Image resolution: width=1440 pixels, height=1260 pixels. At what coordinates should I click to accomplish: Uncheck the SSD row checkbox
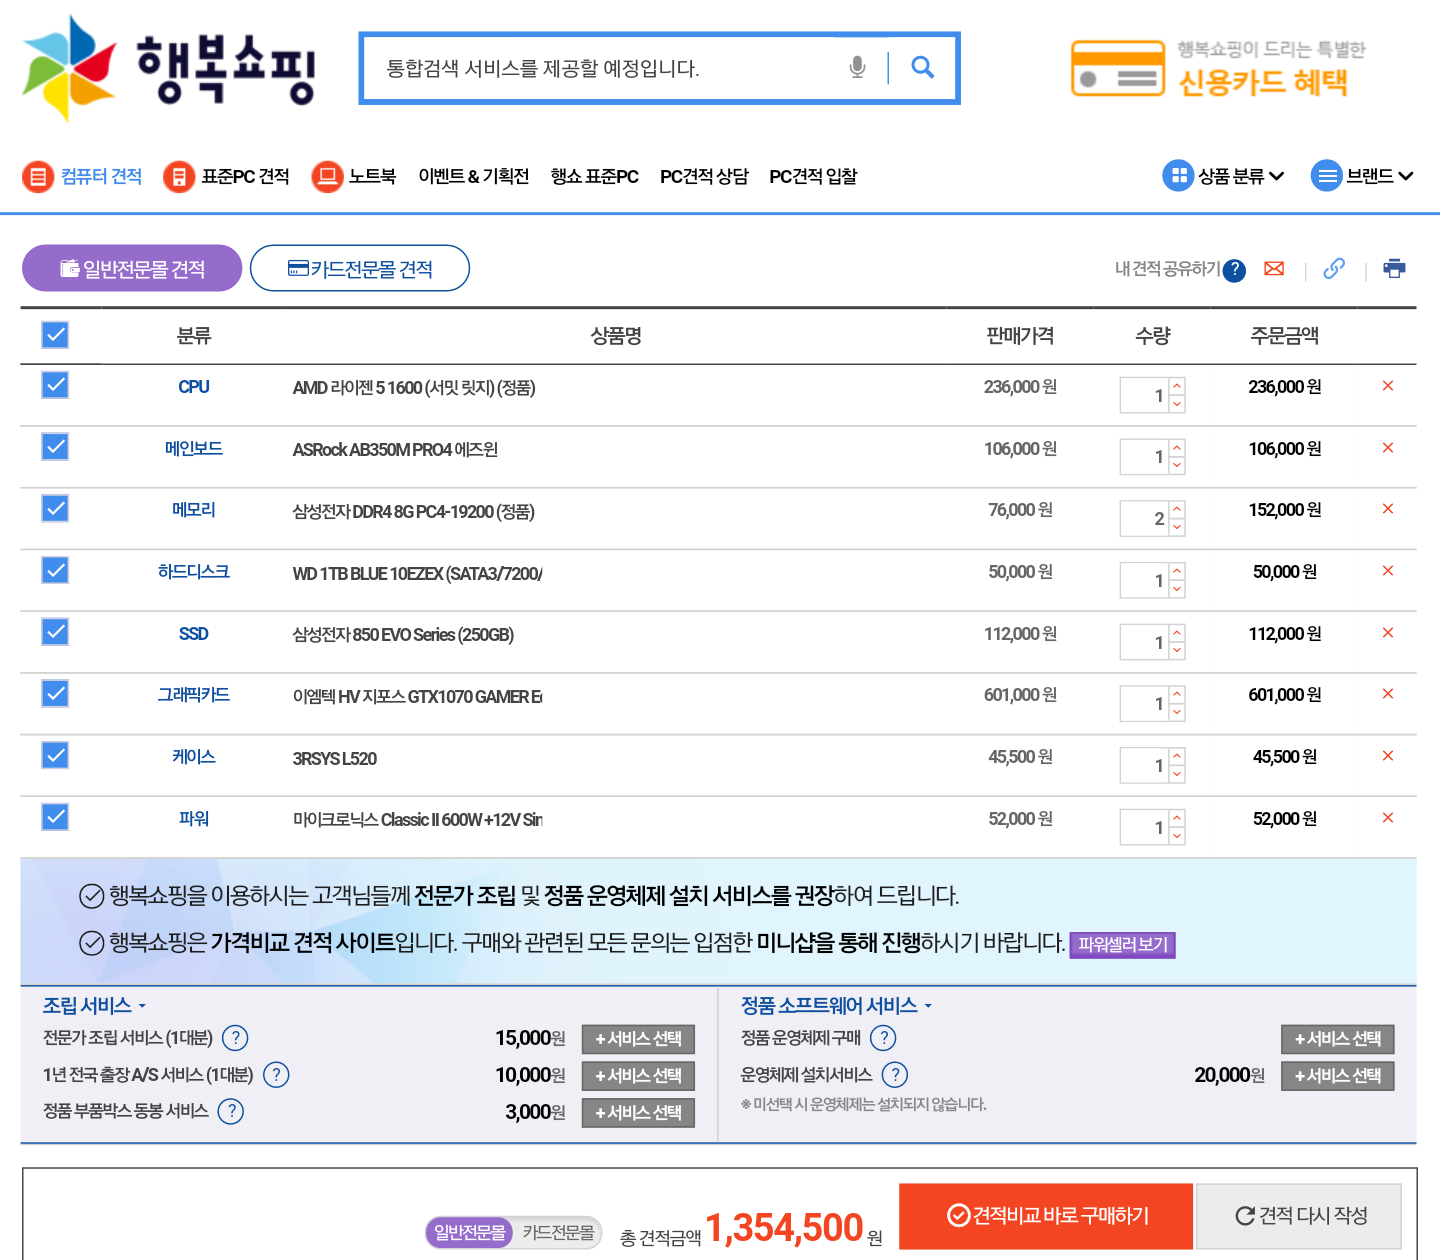click(x=55, y=632)
